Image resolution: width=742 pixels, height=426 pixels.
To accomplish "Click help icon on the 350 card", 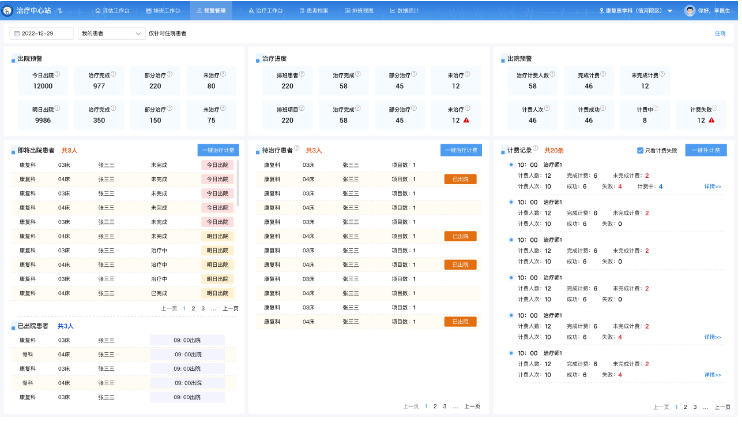I will click(113, 108).
